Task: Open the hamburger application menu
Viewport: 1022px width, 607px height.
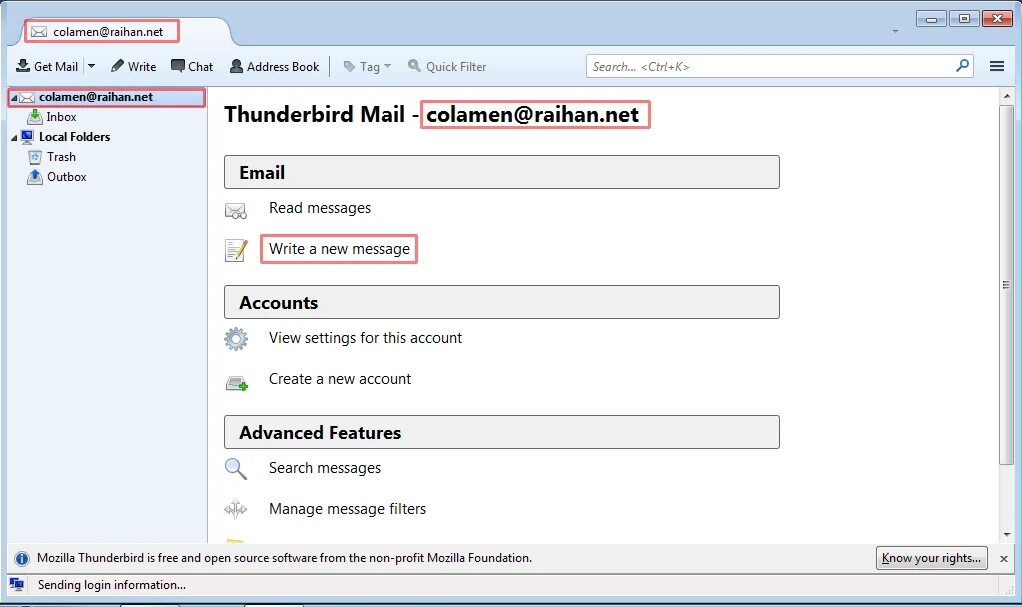Action: [x=997, y=66]
